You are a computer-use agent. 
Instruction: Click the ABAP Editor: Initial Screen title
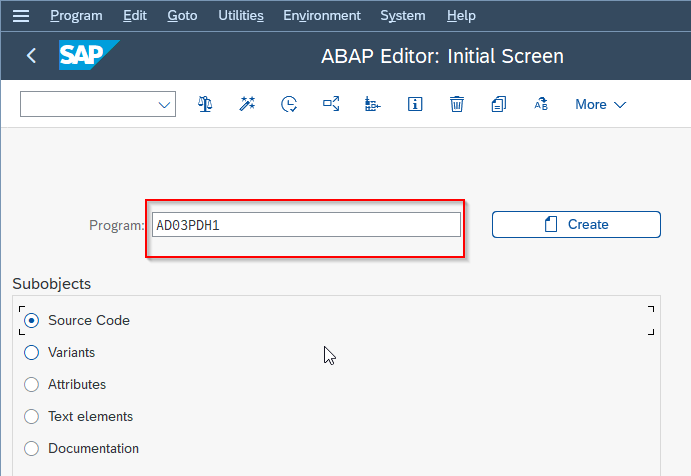[x=442, y=56]
